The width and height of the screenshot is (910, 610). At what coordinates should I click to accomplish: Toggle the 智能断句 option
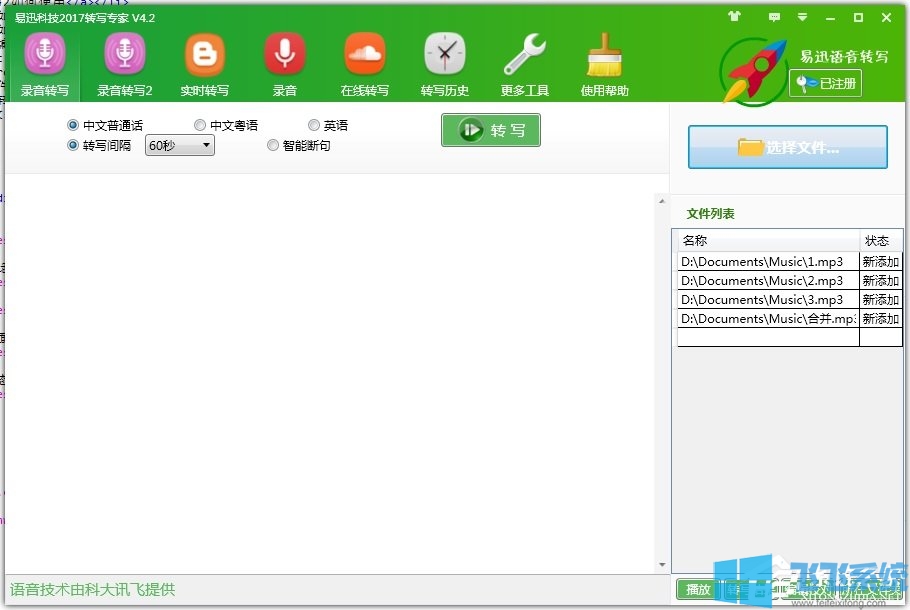point(273,145)
